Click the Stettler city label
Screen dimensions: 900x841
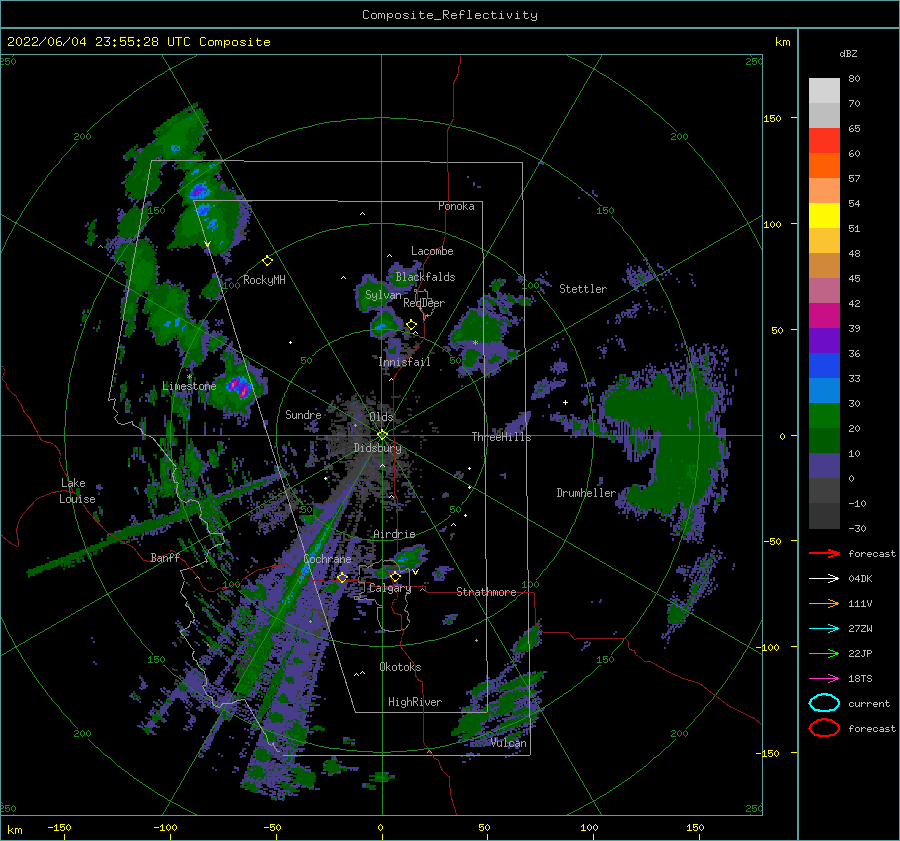point(583,289)
